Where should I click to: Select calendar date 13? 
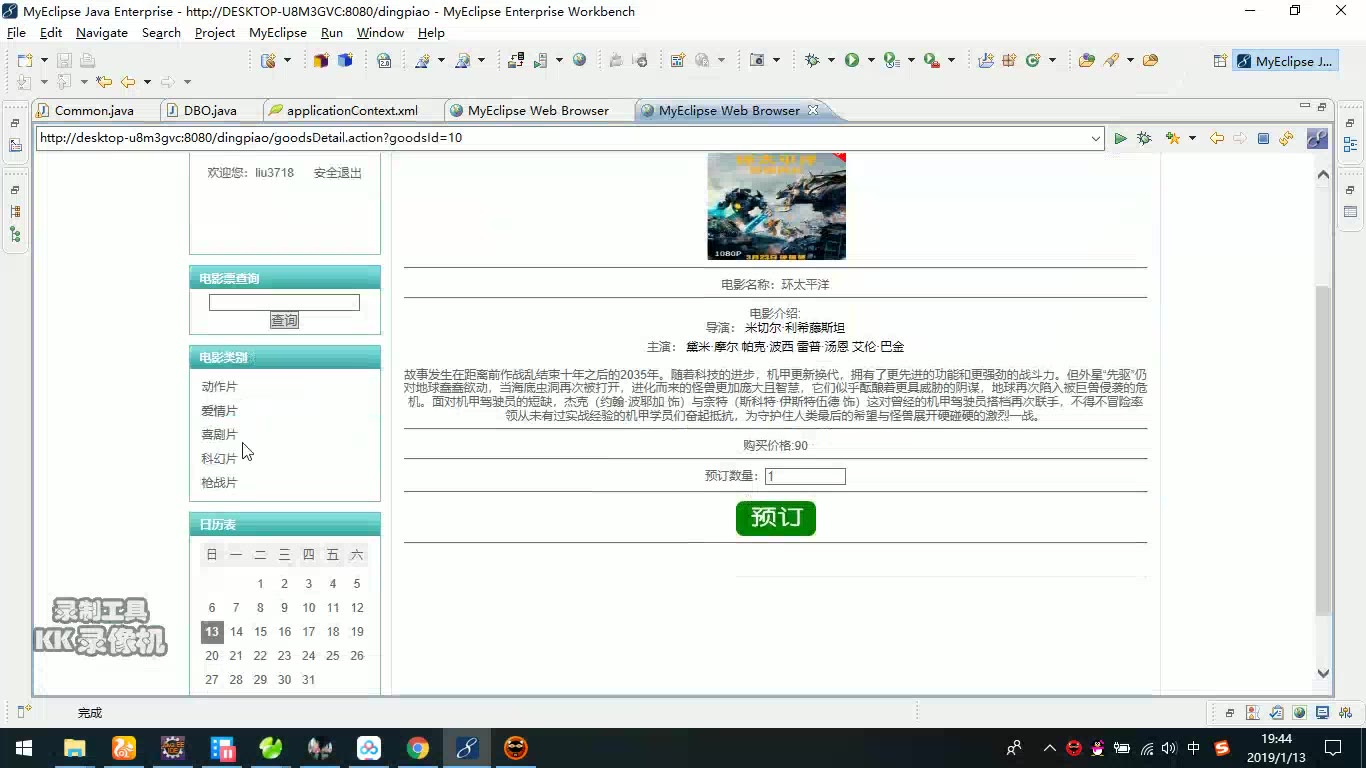pos(211,632)
